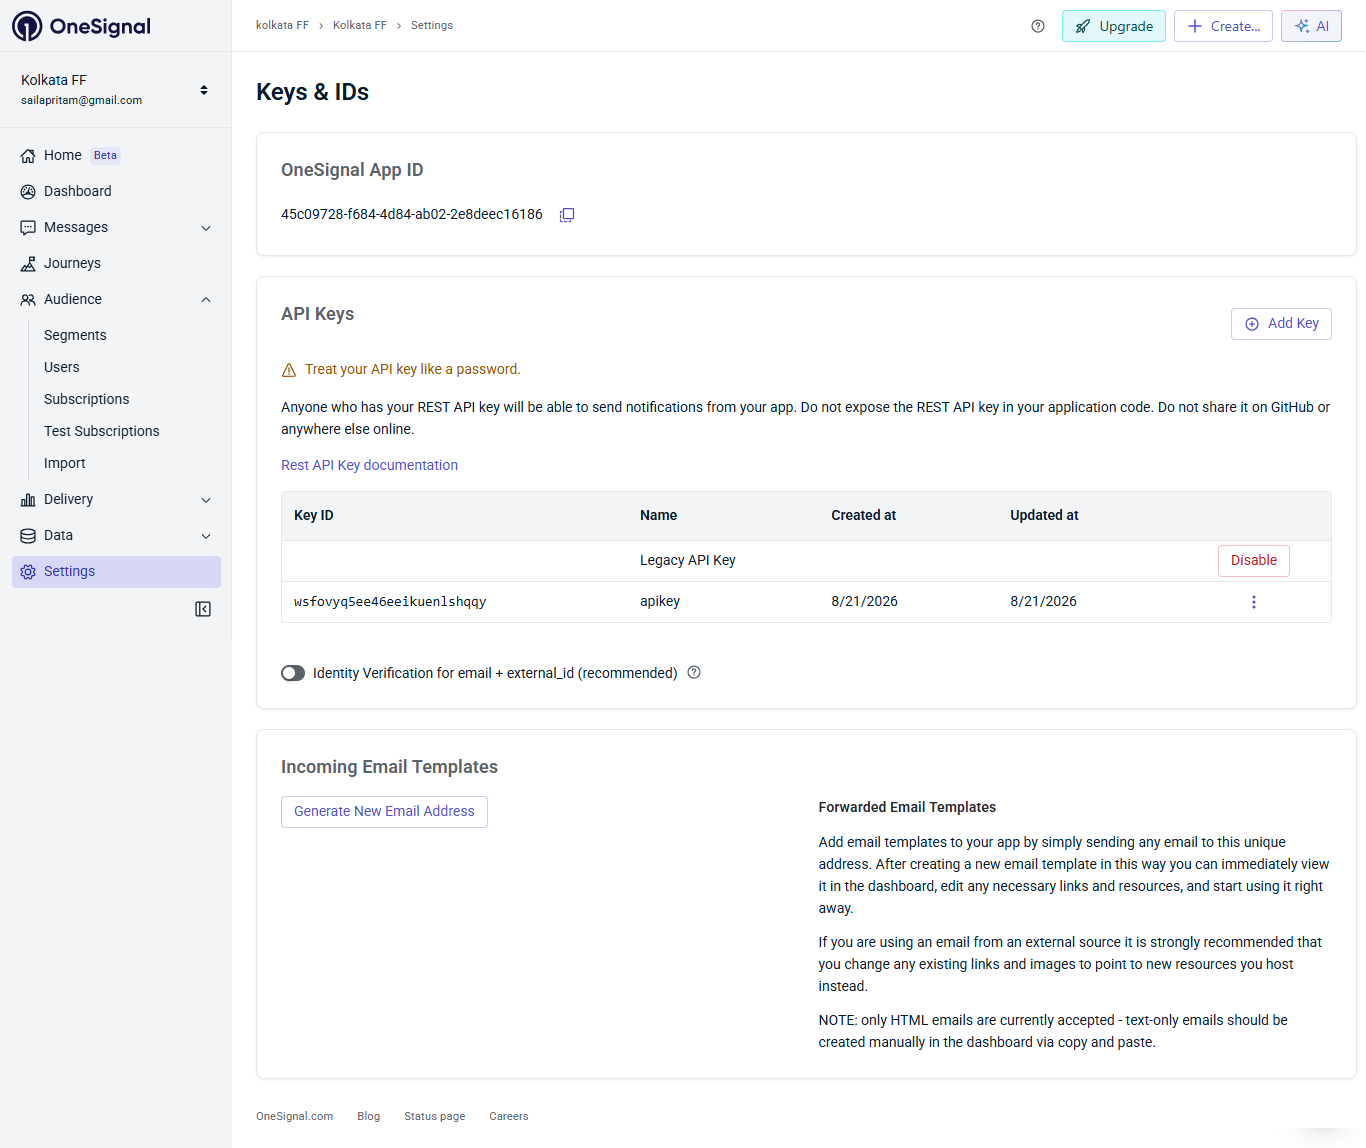The image size is (1366, 1148).
Task: Copy the OneSignal App ID
Action: [567, 215]
